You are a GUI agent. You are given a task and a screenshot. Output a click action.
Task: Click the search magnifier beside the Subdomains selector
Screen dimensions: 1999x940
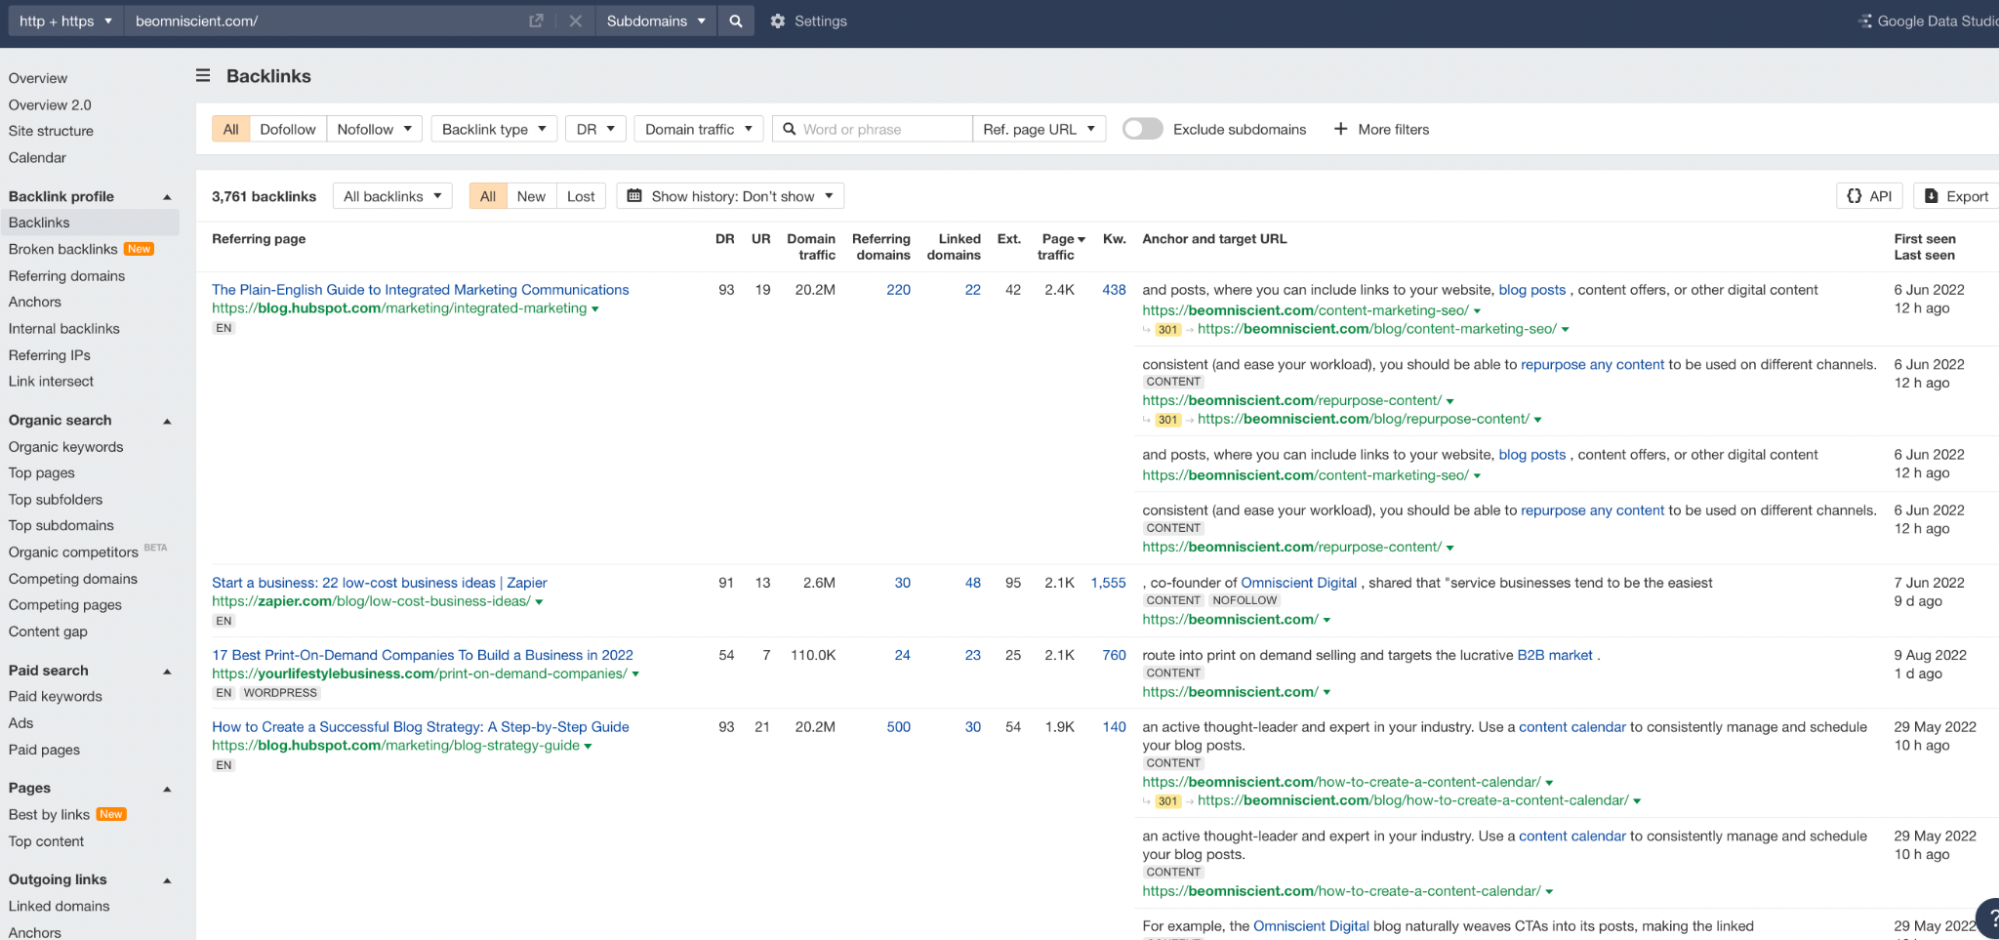[736, 20]
